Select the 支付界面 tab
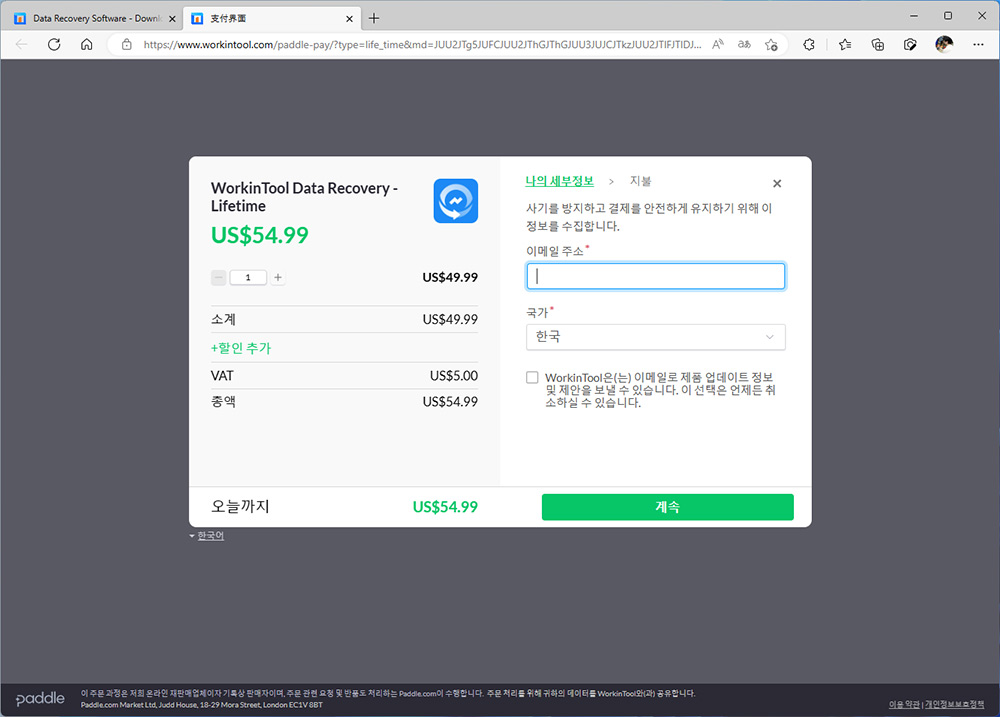The height and width of the screenshot is (717, 1000). click(273, 18)
